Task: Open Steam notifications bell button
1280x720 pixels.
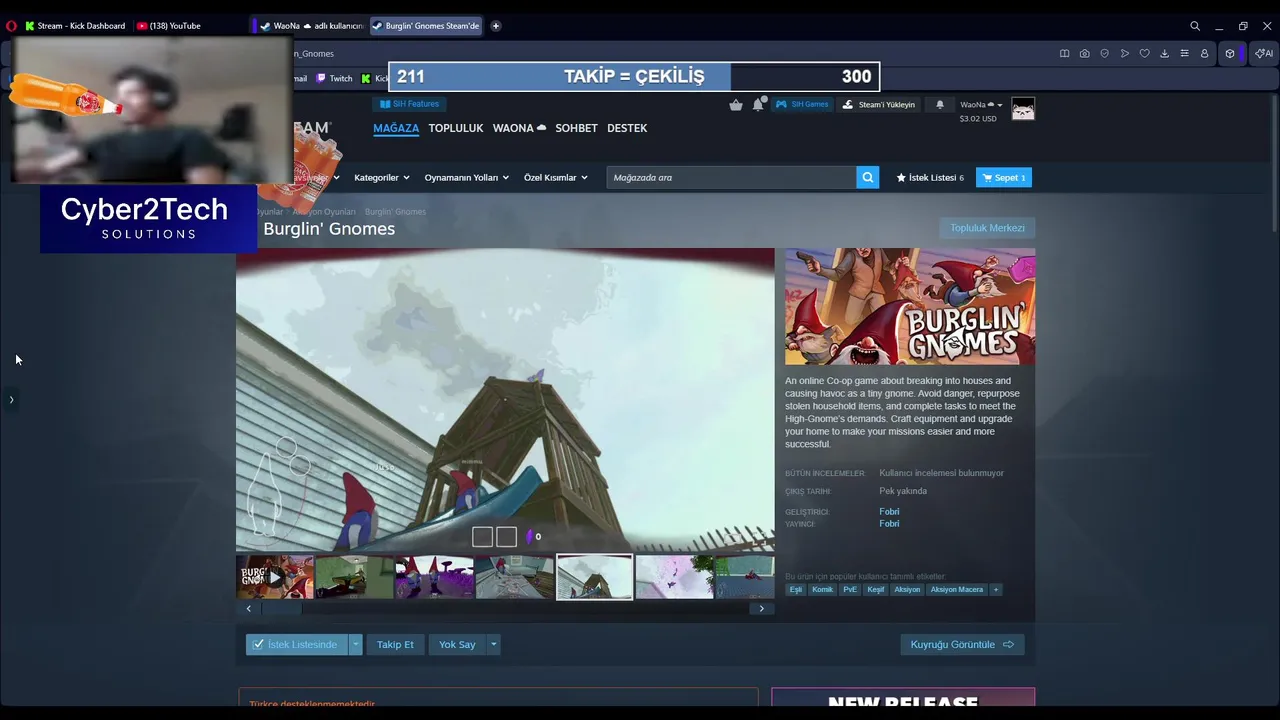Action: (939, 104)
